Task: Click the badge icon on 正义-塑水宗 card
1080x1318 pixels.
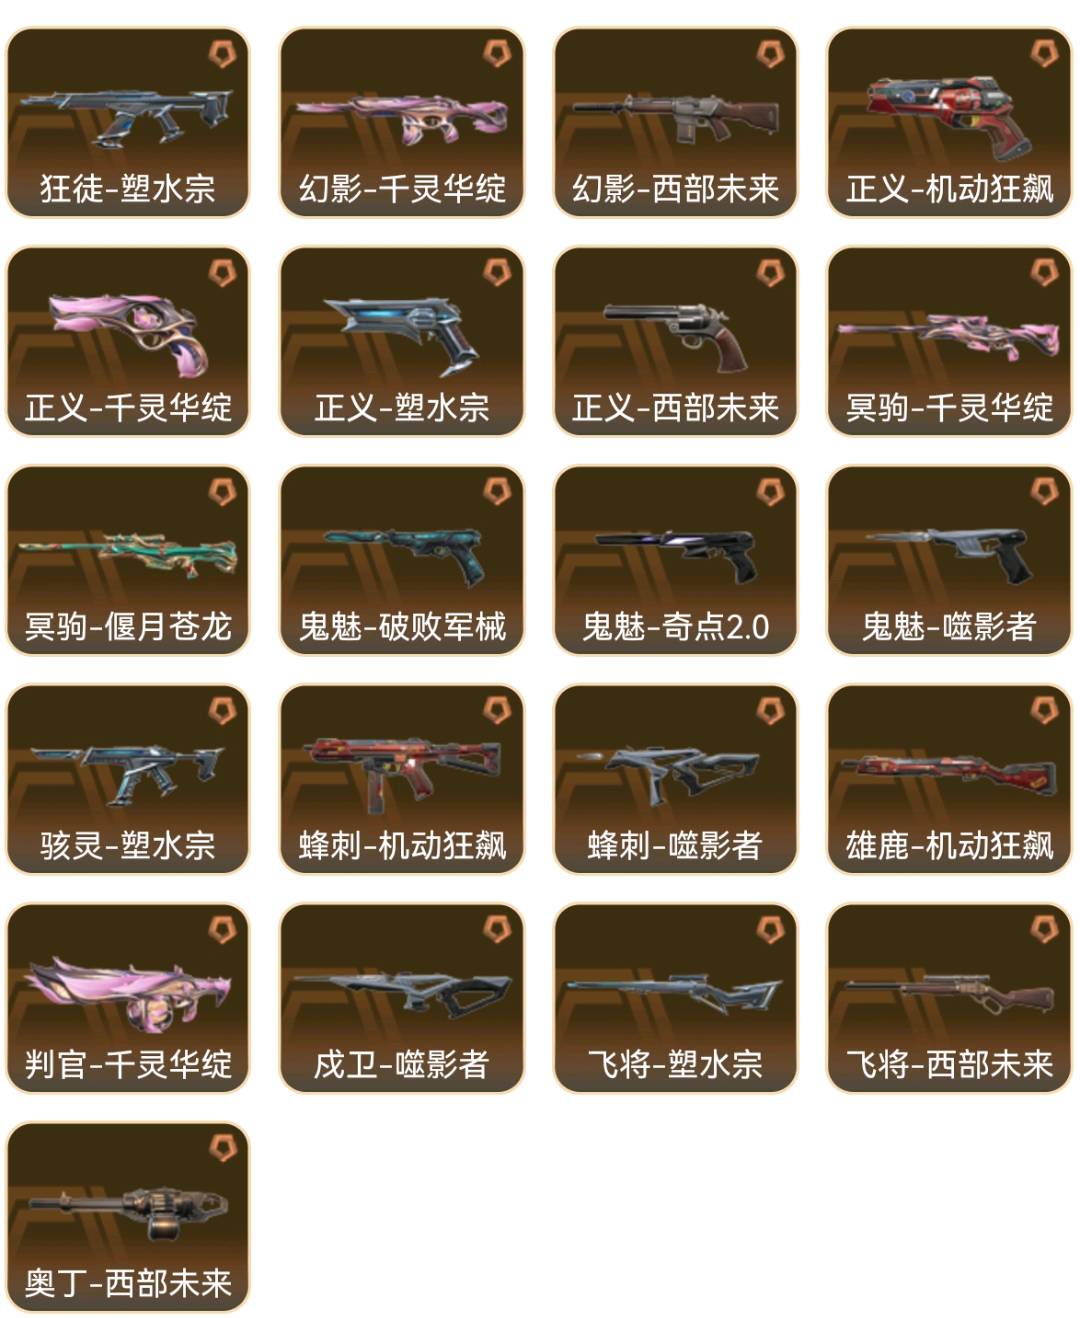Action: (496, 272)
